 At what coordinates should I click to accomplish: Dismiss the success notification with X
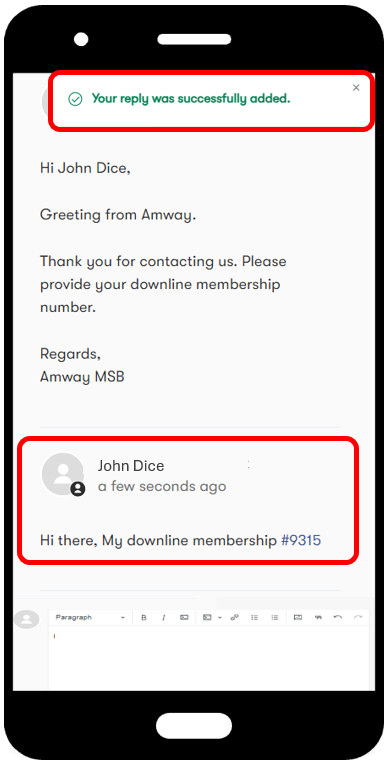356,88
